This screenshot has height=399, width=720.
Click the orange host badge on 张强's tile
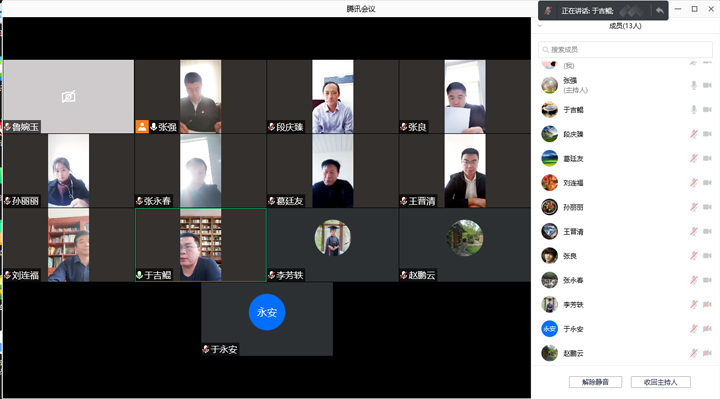(142, 127)
